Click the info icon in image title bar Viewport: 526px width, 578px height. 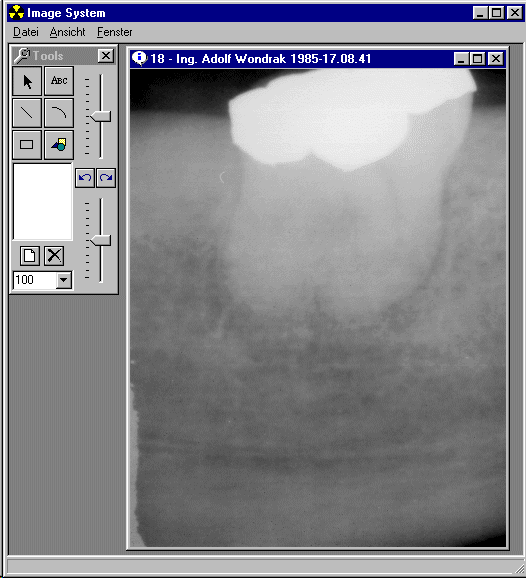pos(140,59)
